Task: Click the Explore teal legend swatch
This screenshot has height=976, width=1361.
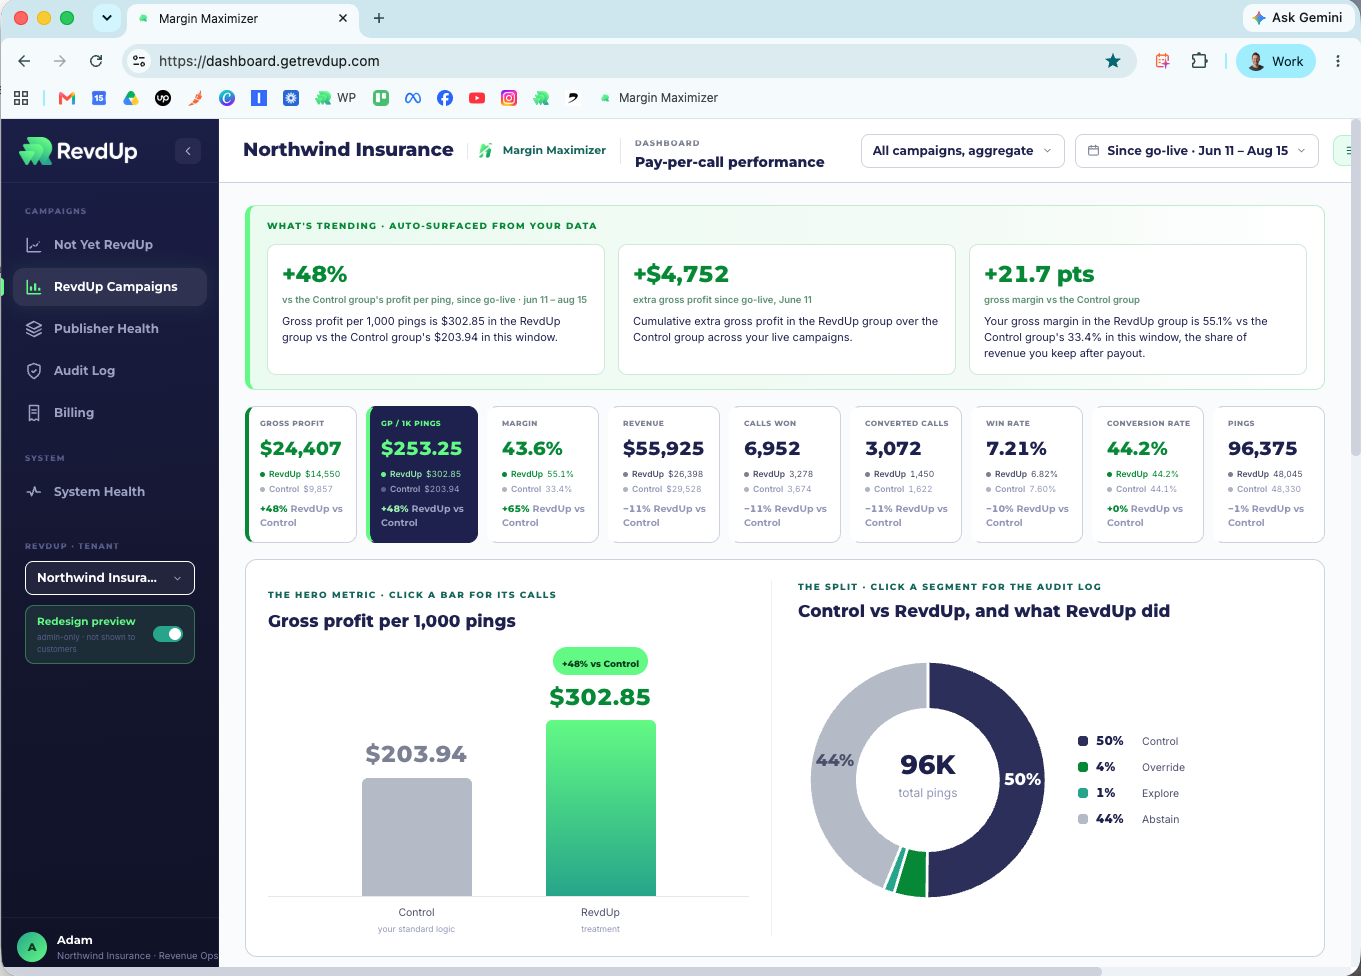Action: point(1083,793)
